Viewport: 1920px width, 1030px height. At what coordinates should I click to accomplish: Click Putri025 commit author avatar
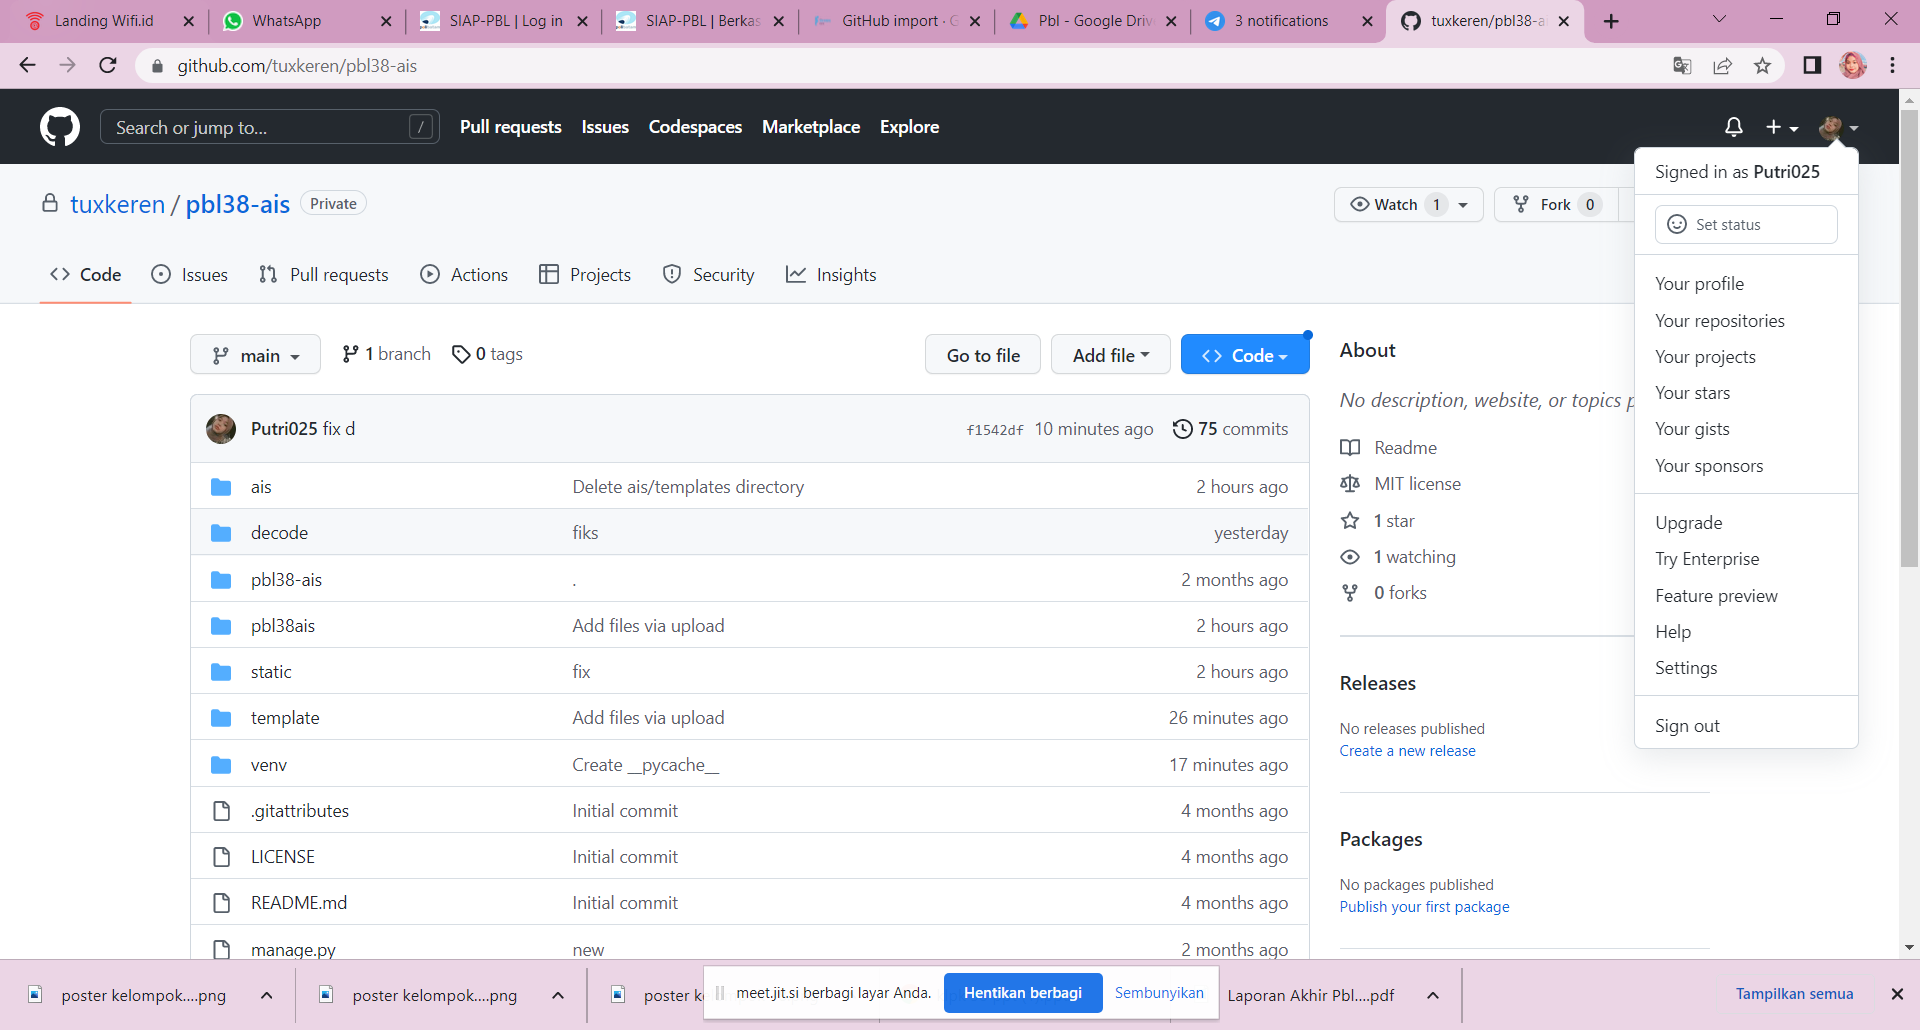(x=221, y=429)
